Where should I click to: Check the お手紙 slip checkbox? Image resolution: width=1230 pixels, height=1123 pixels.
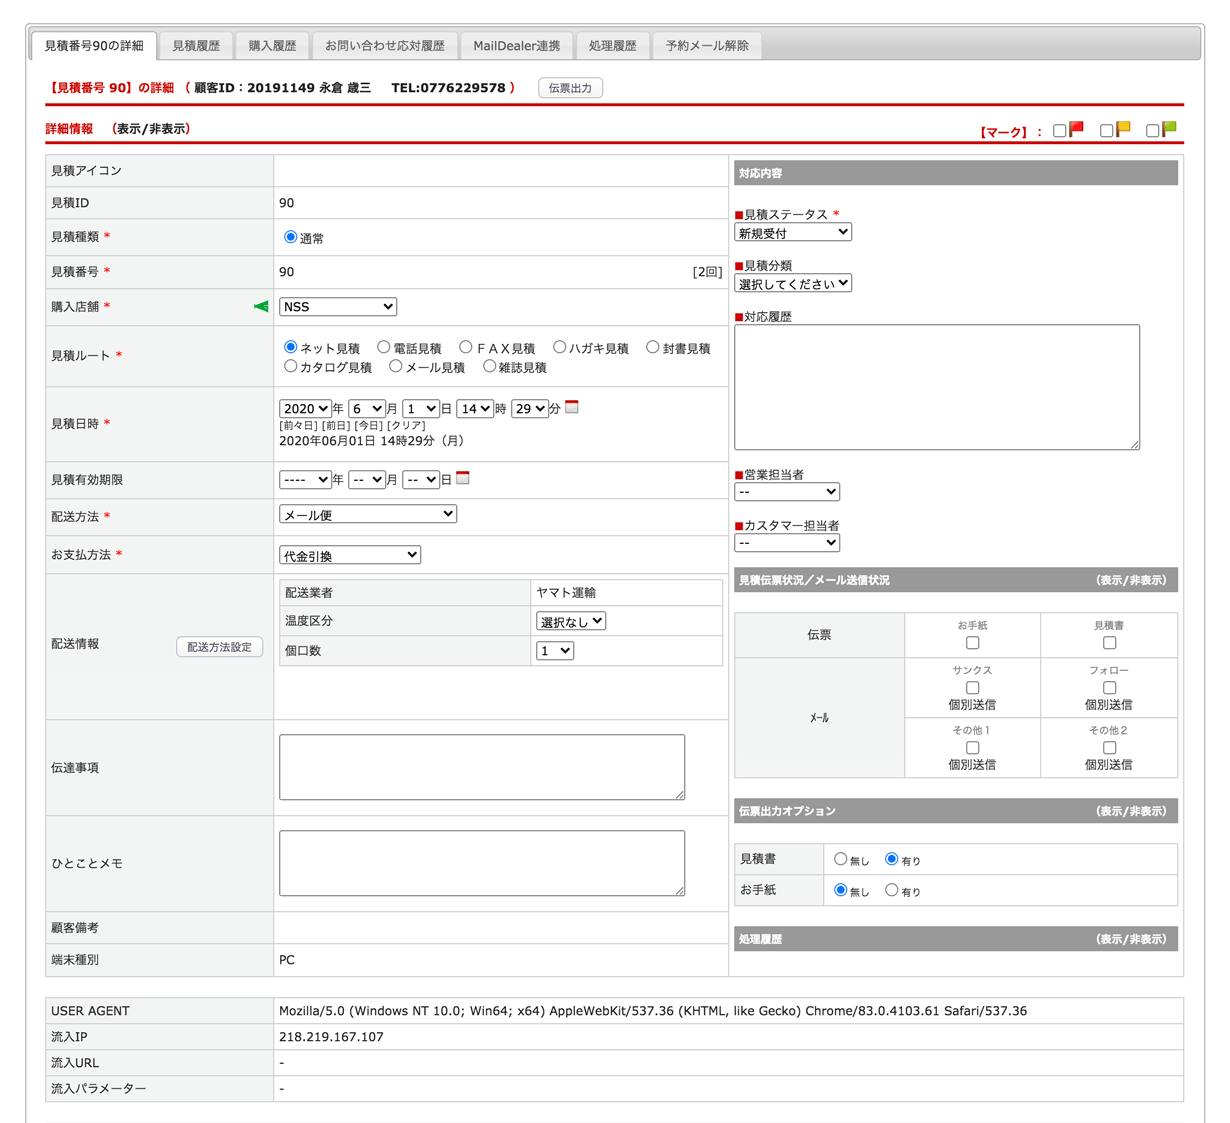pyautogui.click(x=972, y=643)
